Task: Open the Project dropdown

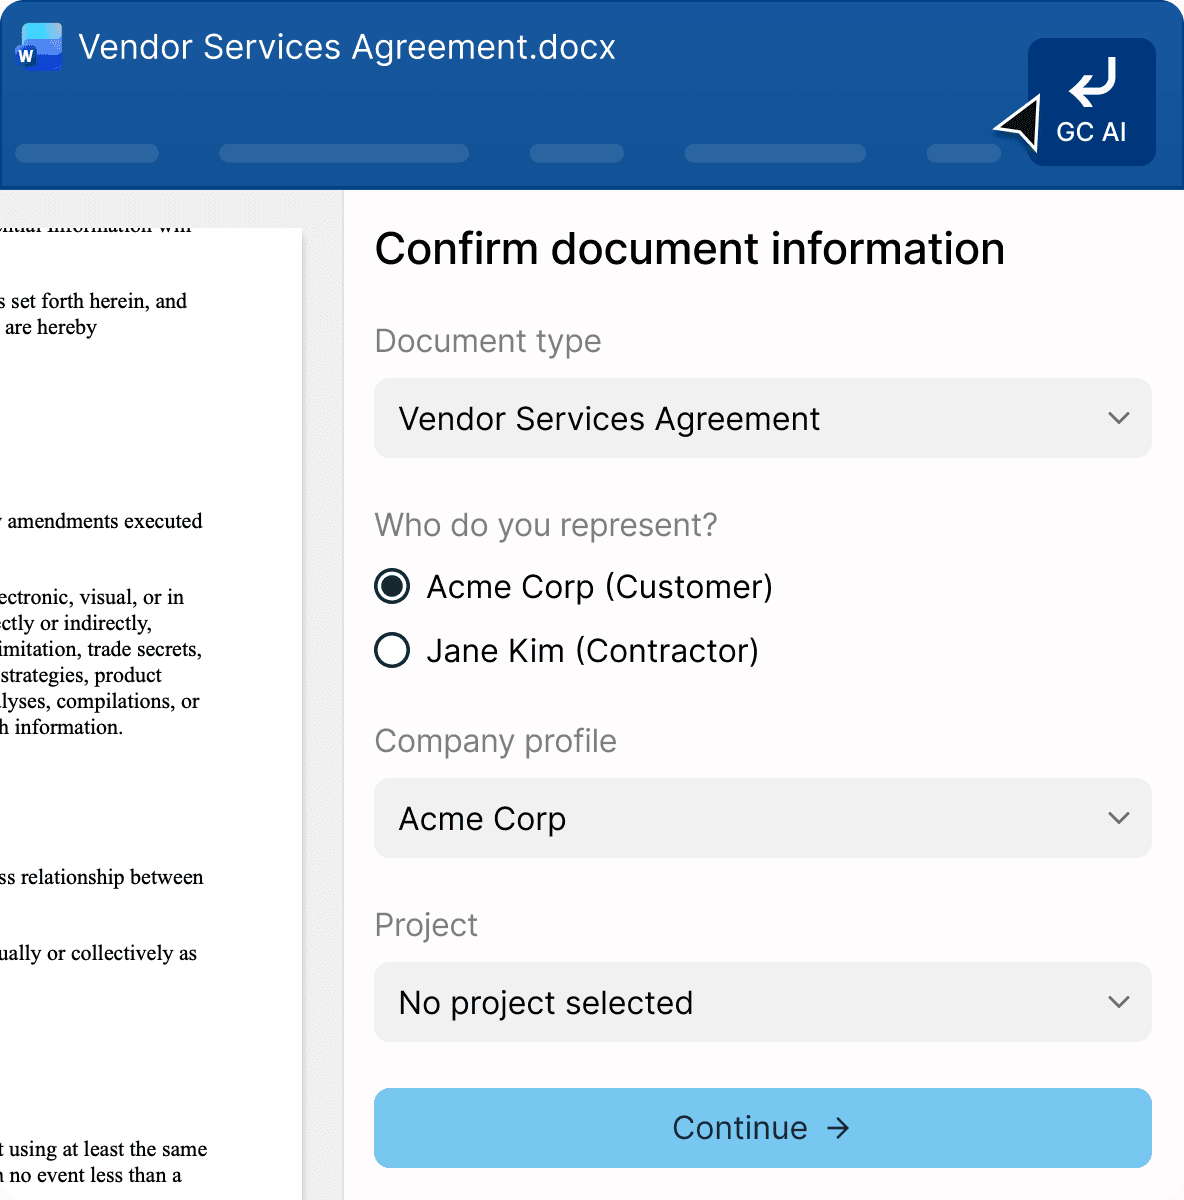Action: (763, 1002)
